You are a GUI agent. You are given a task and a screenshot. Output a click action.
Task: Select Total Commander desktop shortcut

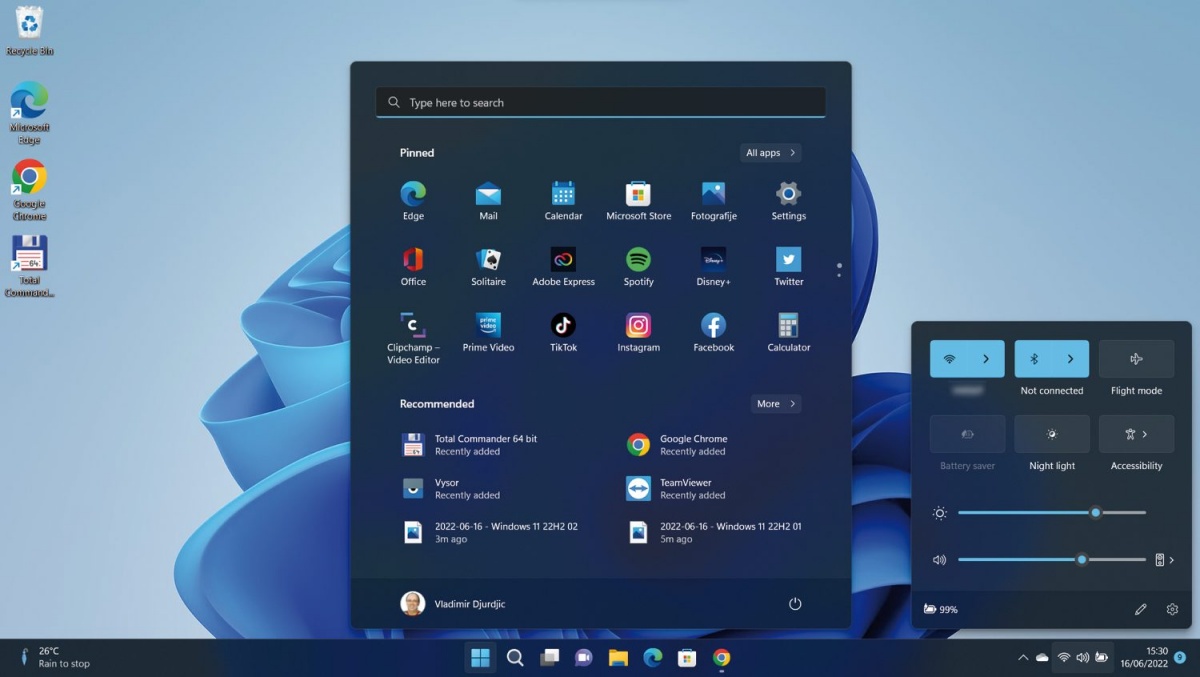[29, 266]
